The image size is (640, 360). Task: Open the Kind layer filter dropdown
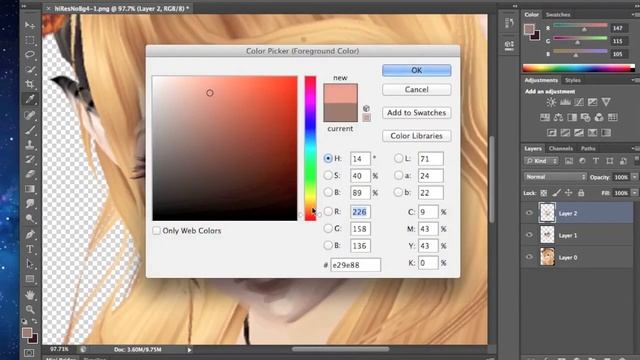click(541, 161)
